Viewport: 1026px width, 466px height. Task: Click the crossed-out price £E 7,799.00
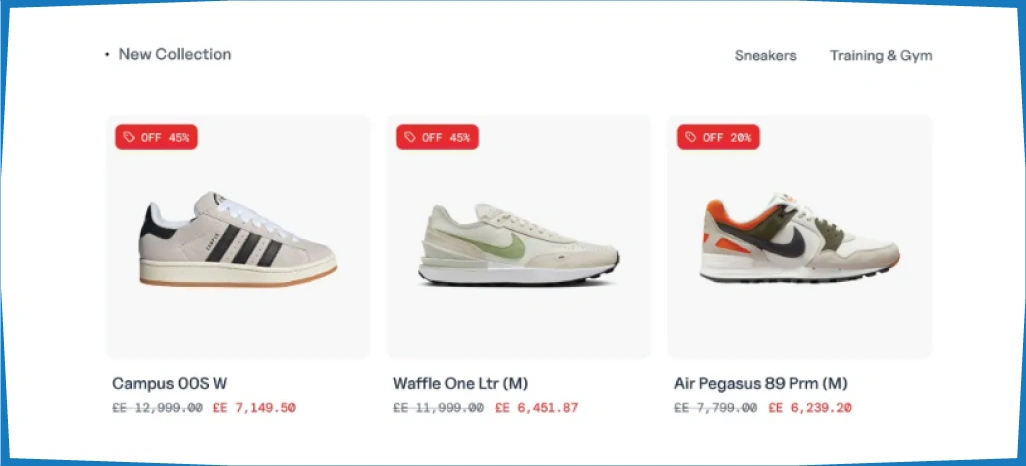point(716,408)
